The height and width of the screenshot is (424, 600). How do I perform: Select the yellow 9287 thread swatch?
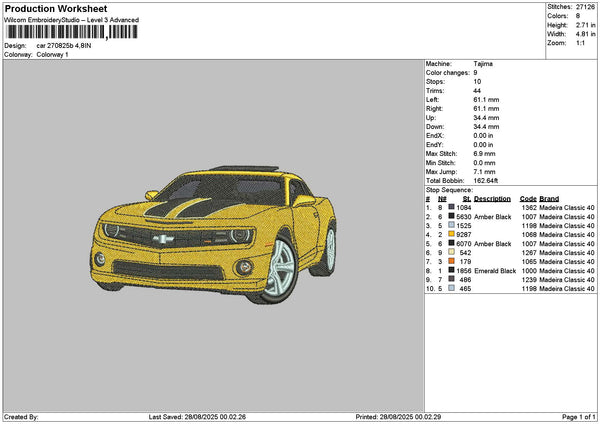[452, 234]
